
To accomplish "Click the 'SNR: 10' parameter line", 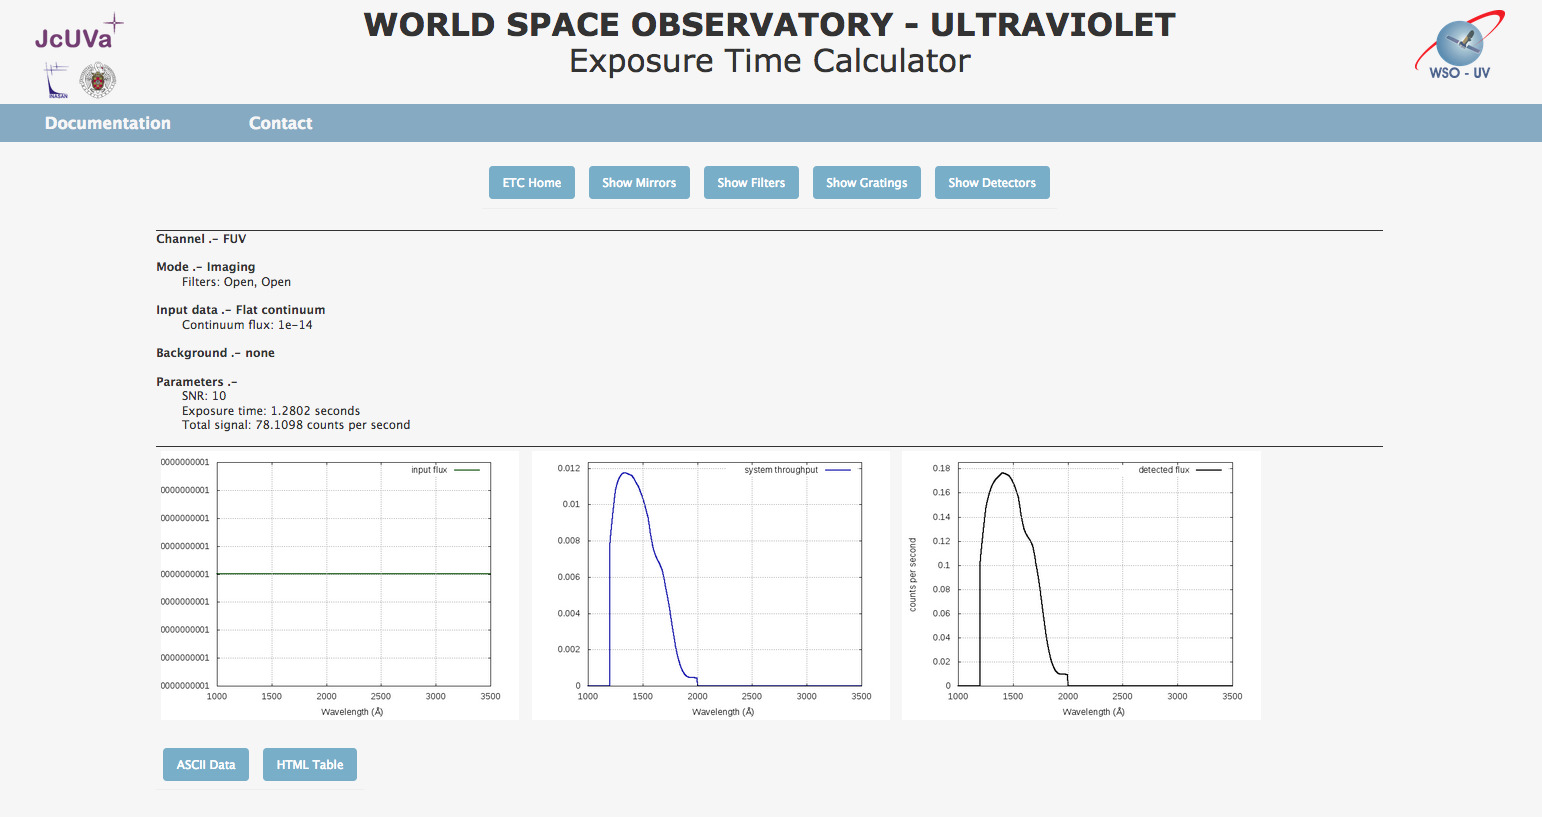I will point(204,396).
